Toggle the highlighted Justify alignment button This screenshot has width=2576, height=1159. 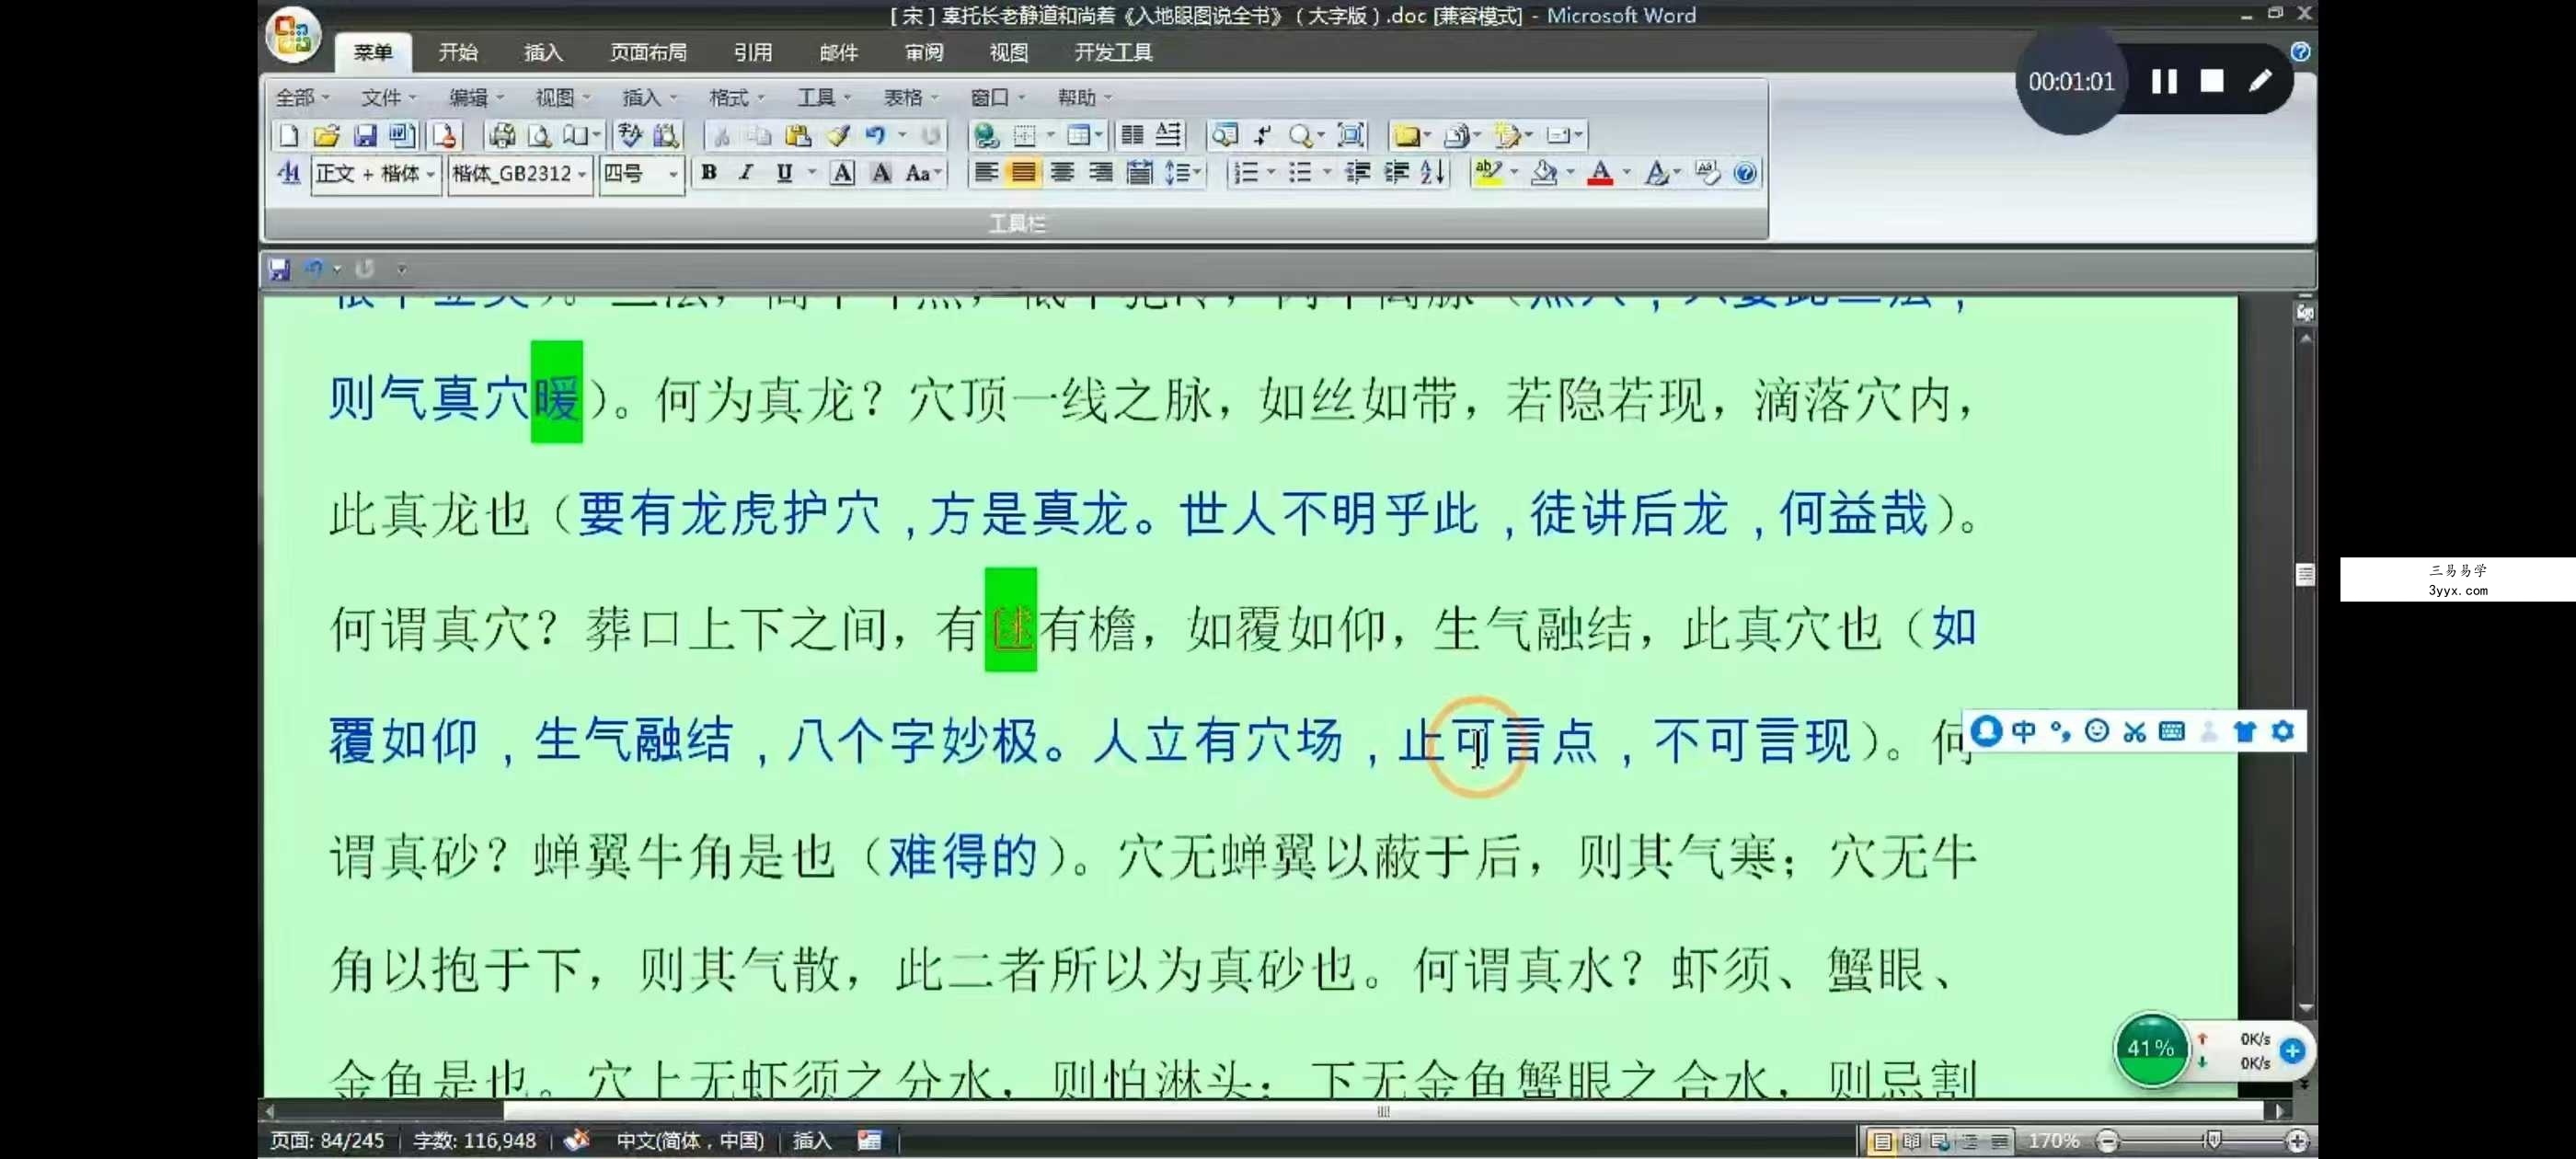point(1023,173)
